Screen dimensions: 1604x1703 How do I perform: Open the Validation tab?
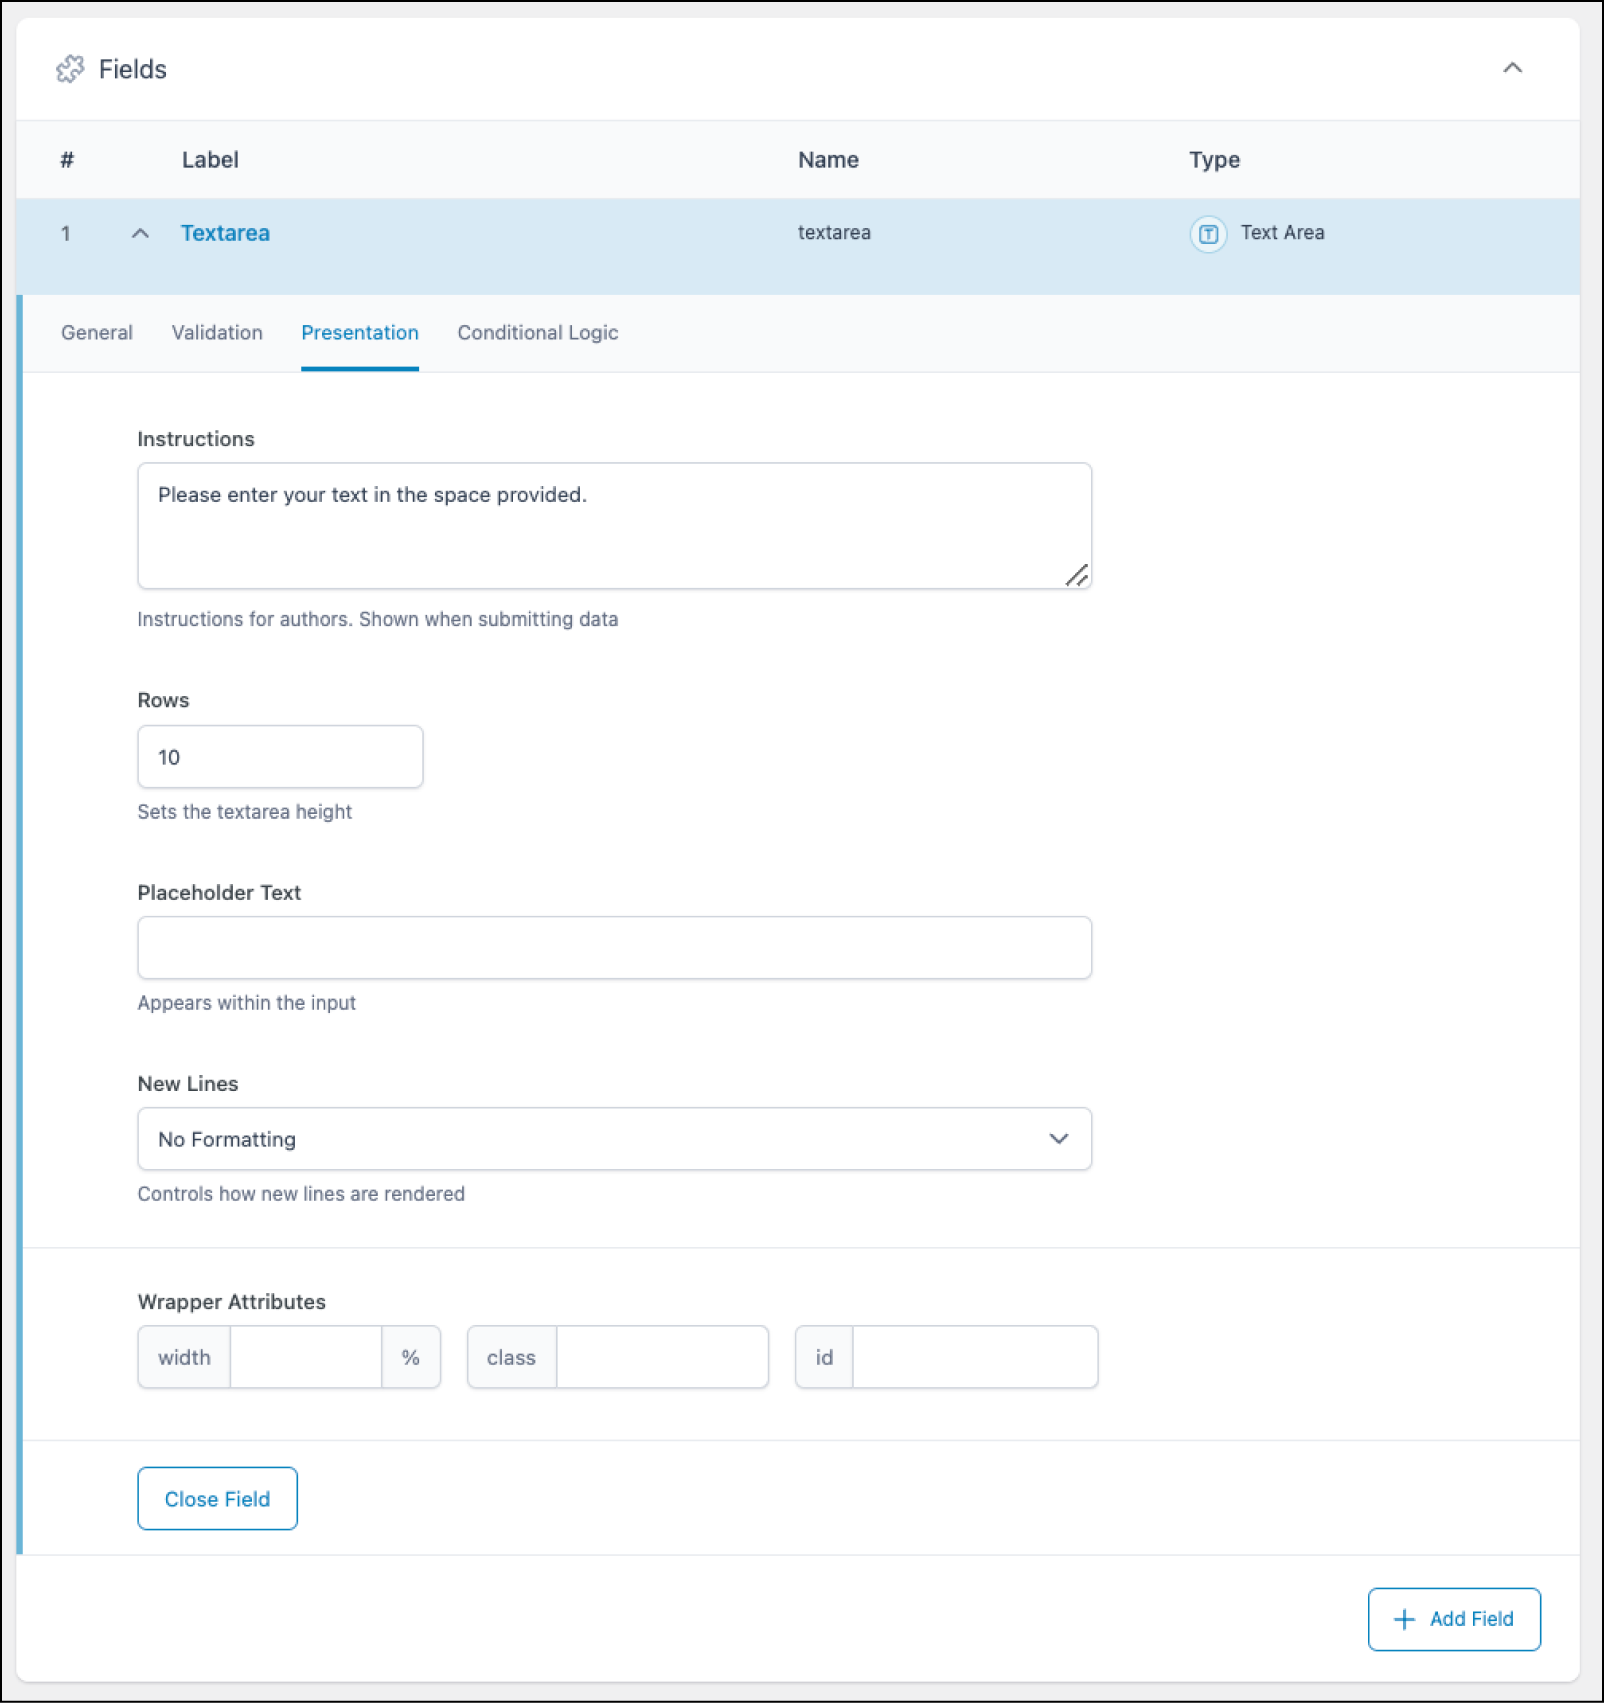tap(217, 333)
